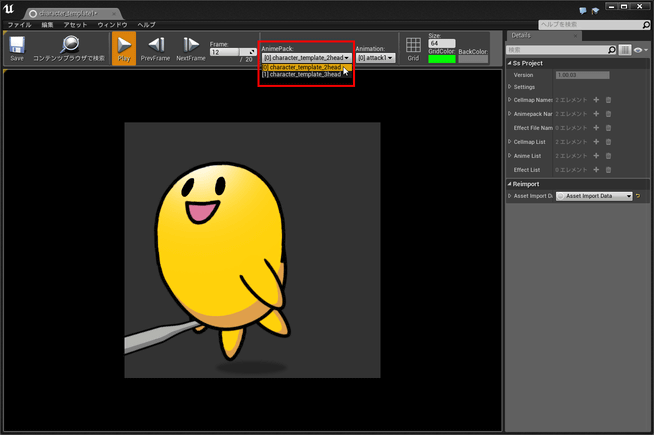Add element to Animepack Names with plus
This screenshot has width=654, height=435.
pyautogui.click(x=596, y=113)
